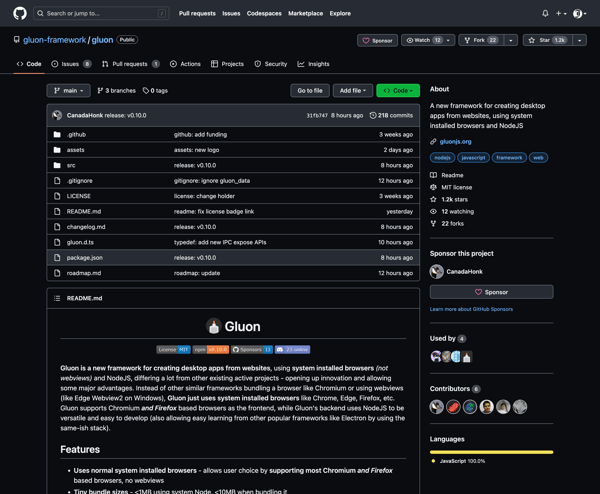Open Issues in top navigation
The height and width of the screenshot is (494, 600).
tap(231, 13)
